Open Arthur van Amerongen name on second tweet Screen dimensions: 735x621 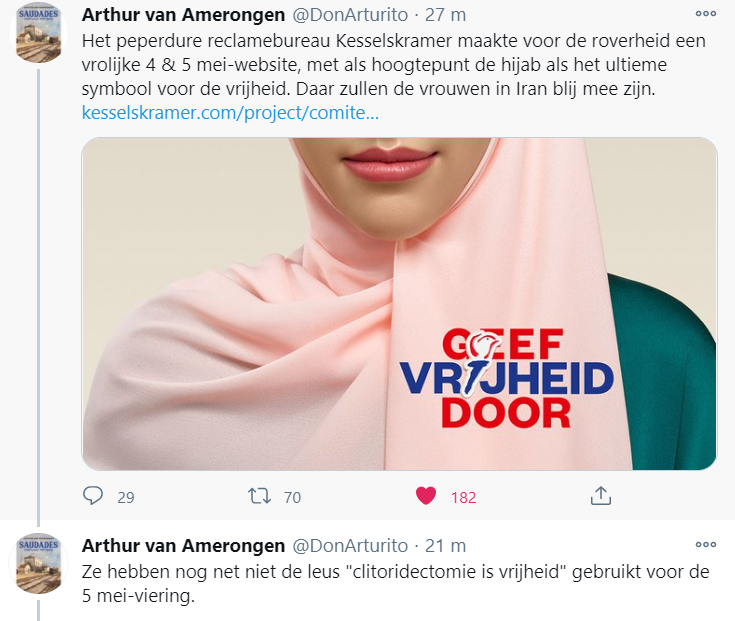[183, 546]
